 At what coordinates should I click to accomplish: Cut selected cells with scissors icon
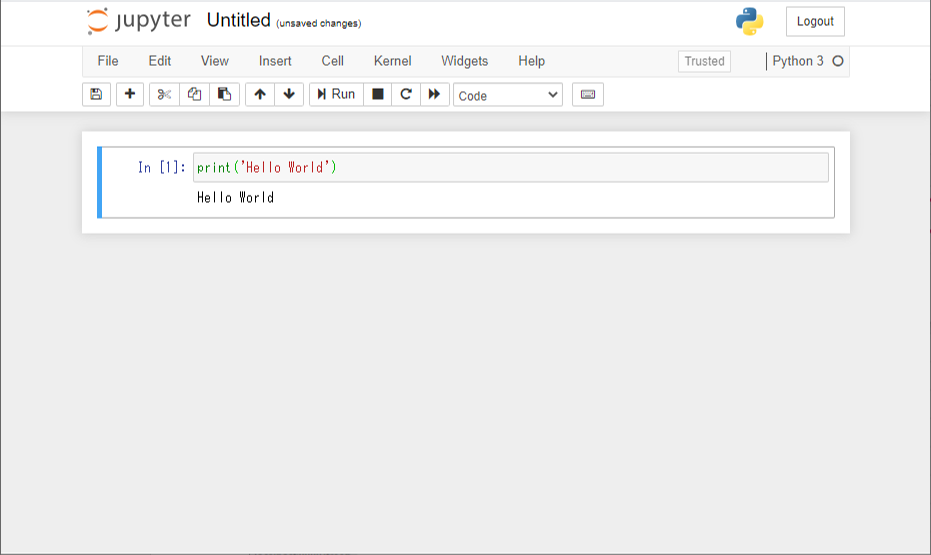(x=165, y=94)
